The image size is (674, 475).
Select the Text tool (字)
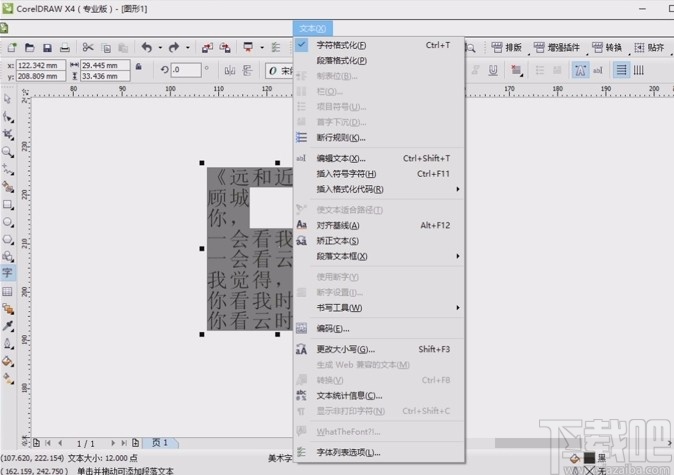click(7, 273)
